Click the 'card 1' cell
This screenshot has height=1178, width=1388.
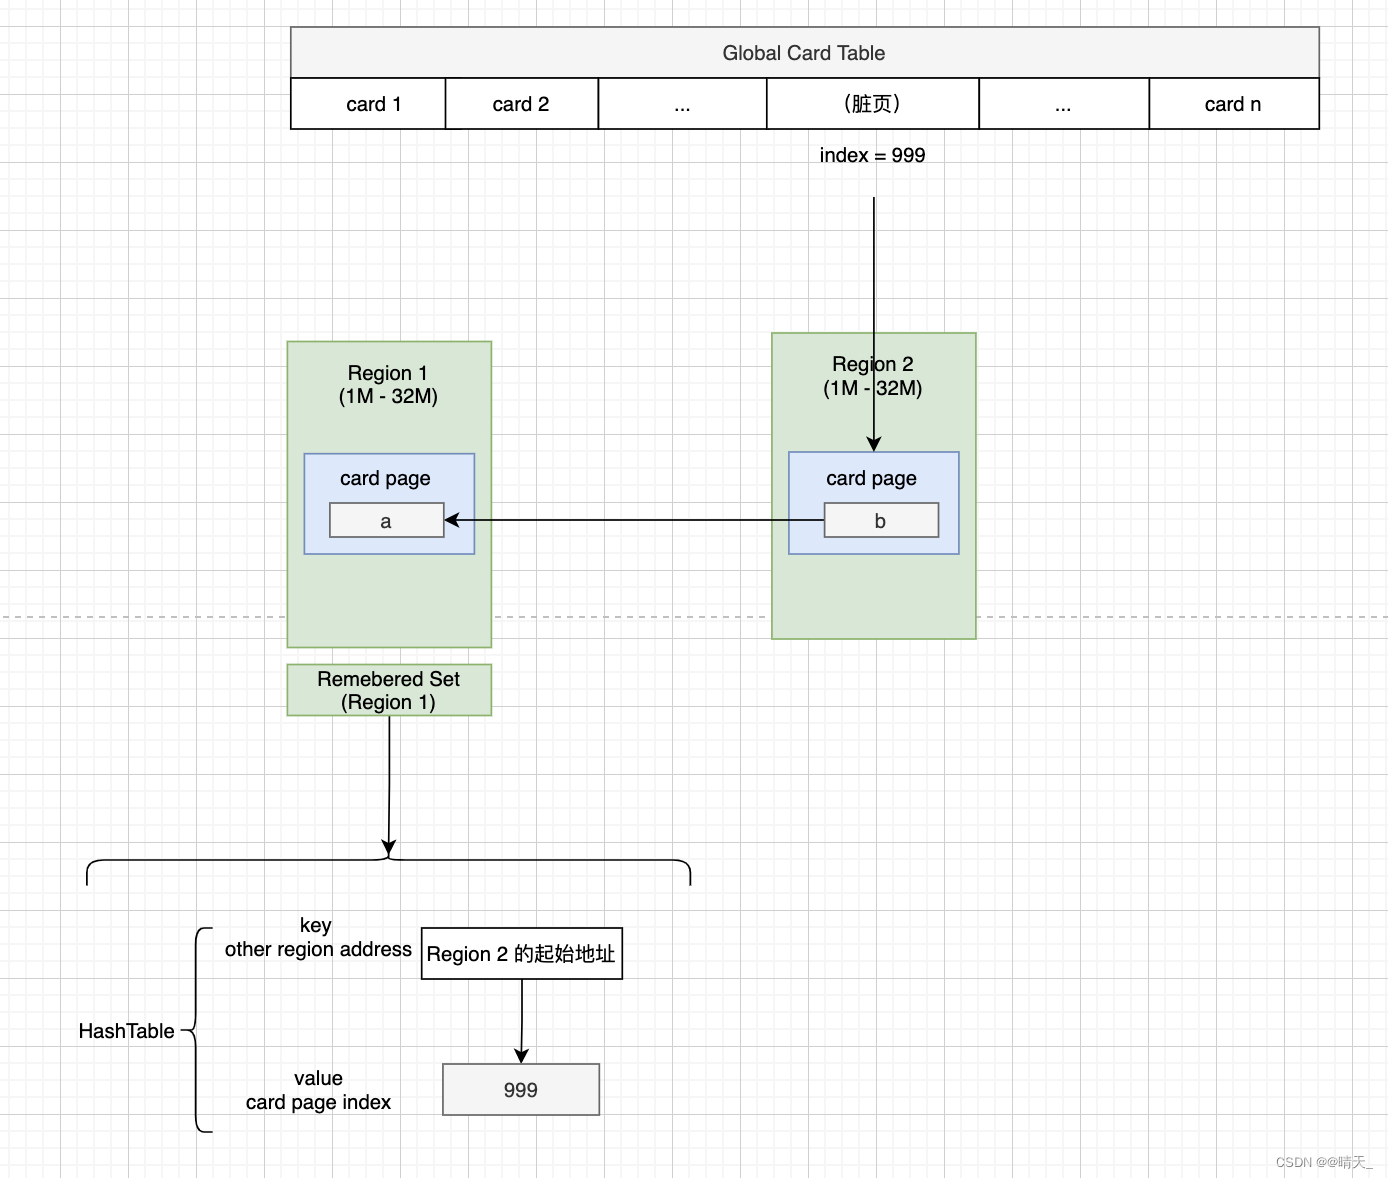[368, 104]
